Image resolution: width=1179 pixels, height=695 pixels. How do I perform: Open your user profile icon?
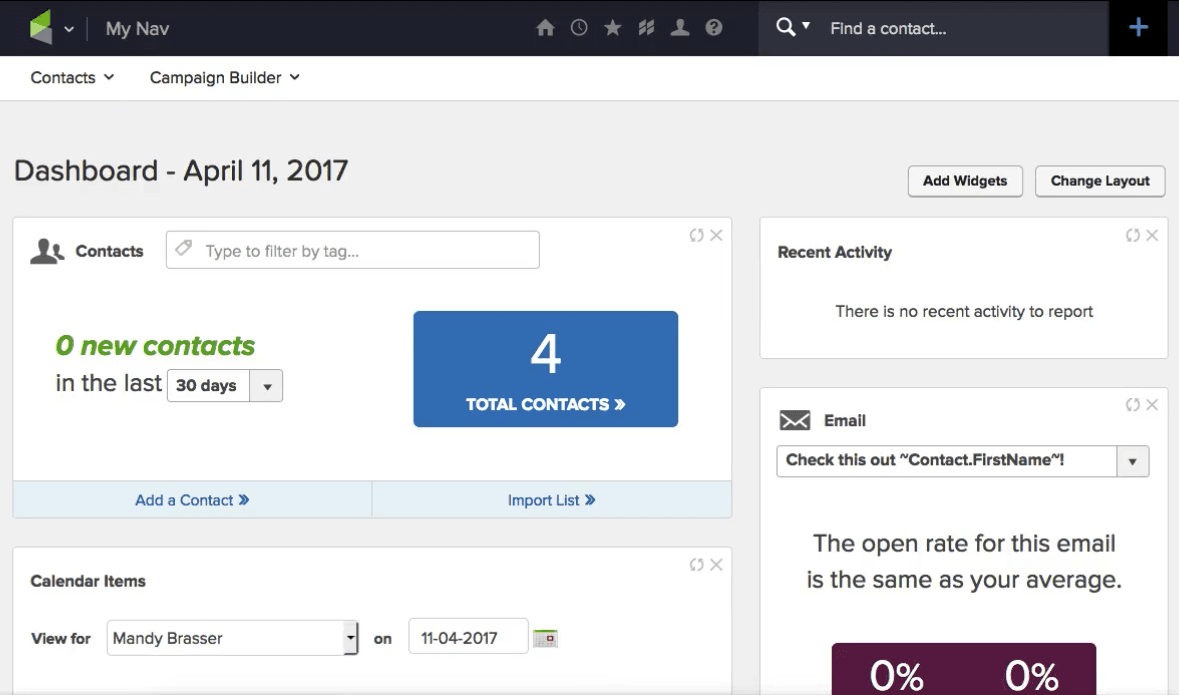tap(679, 28)
